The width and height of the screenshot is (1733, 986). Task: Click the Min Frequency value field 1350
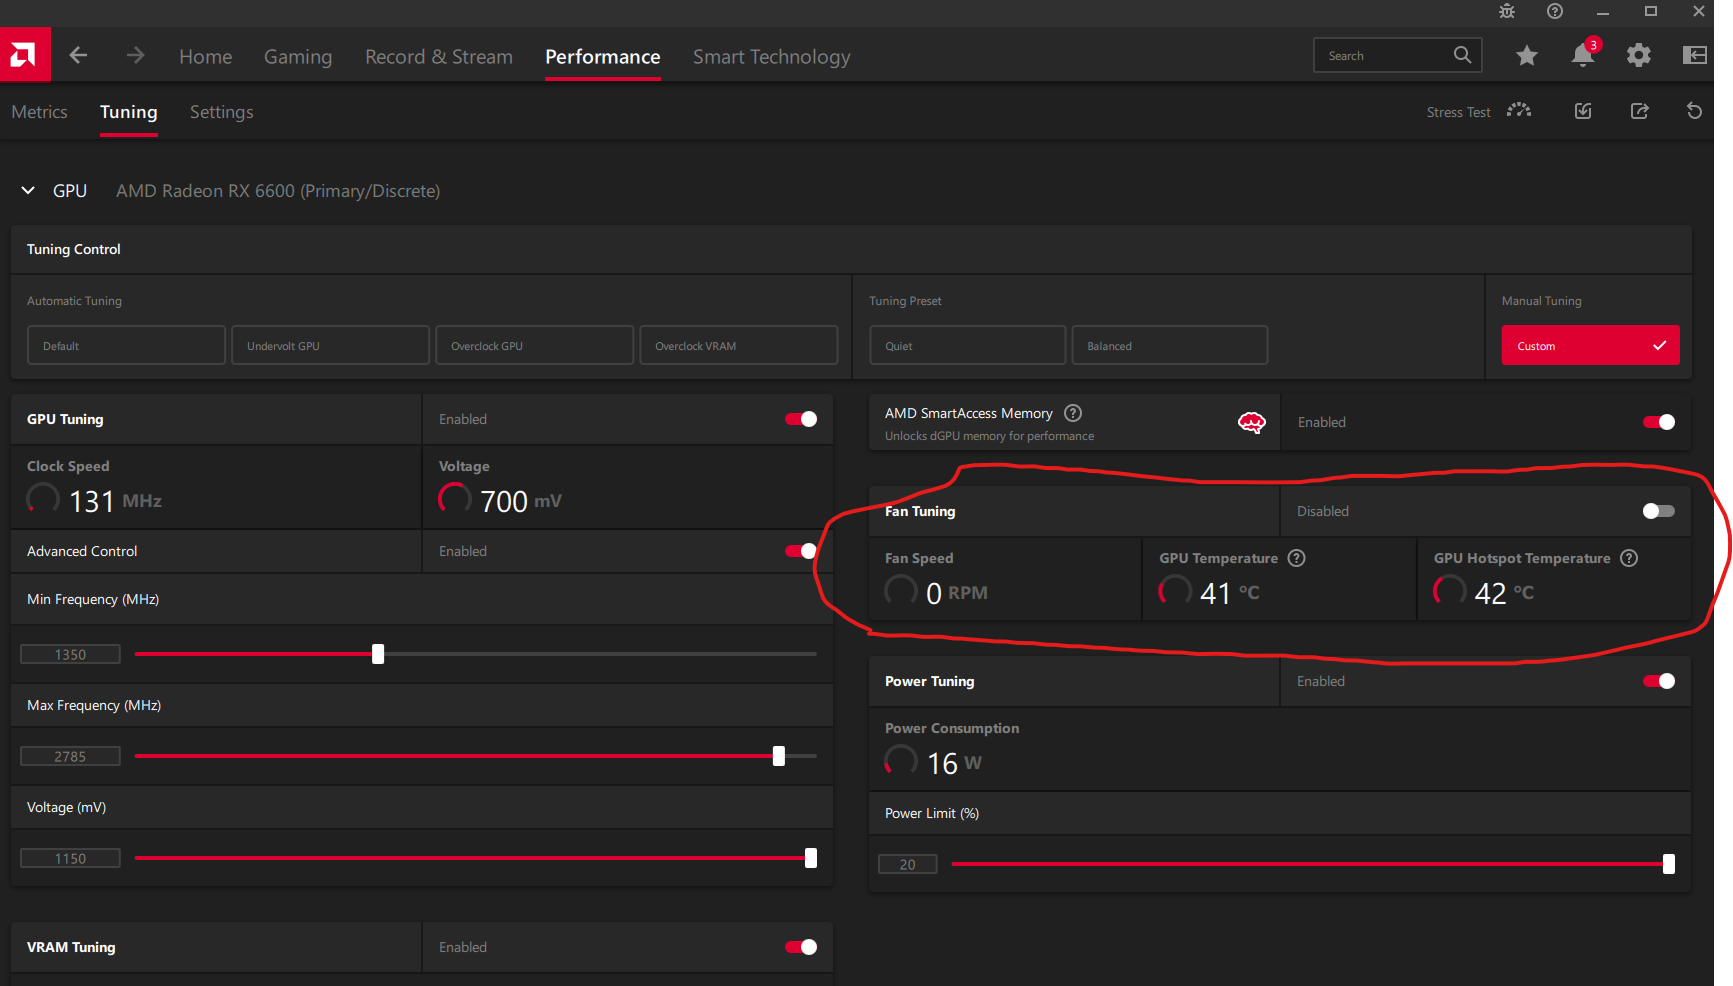point(70,654)
